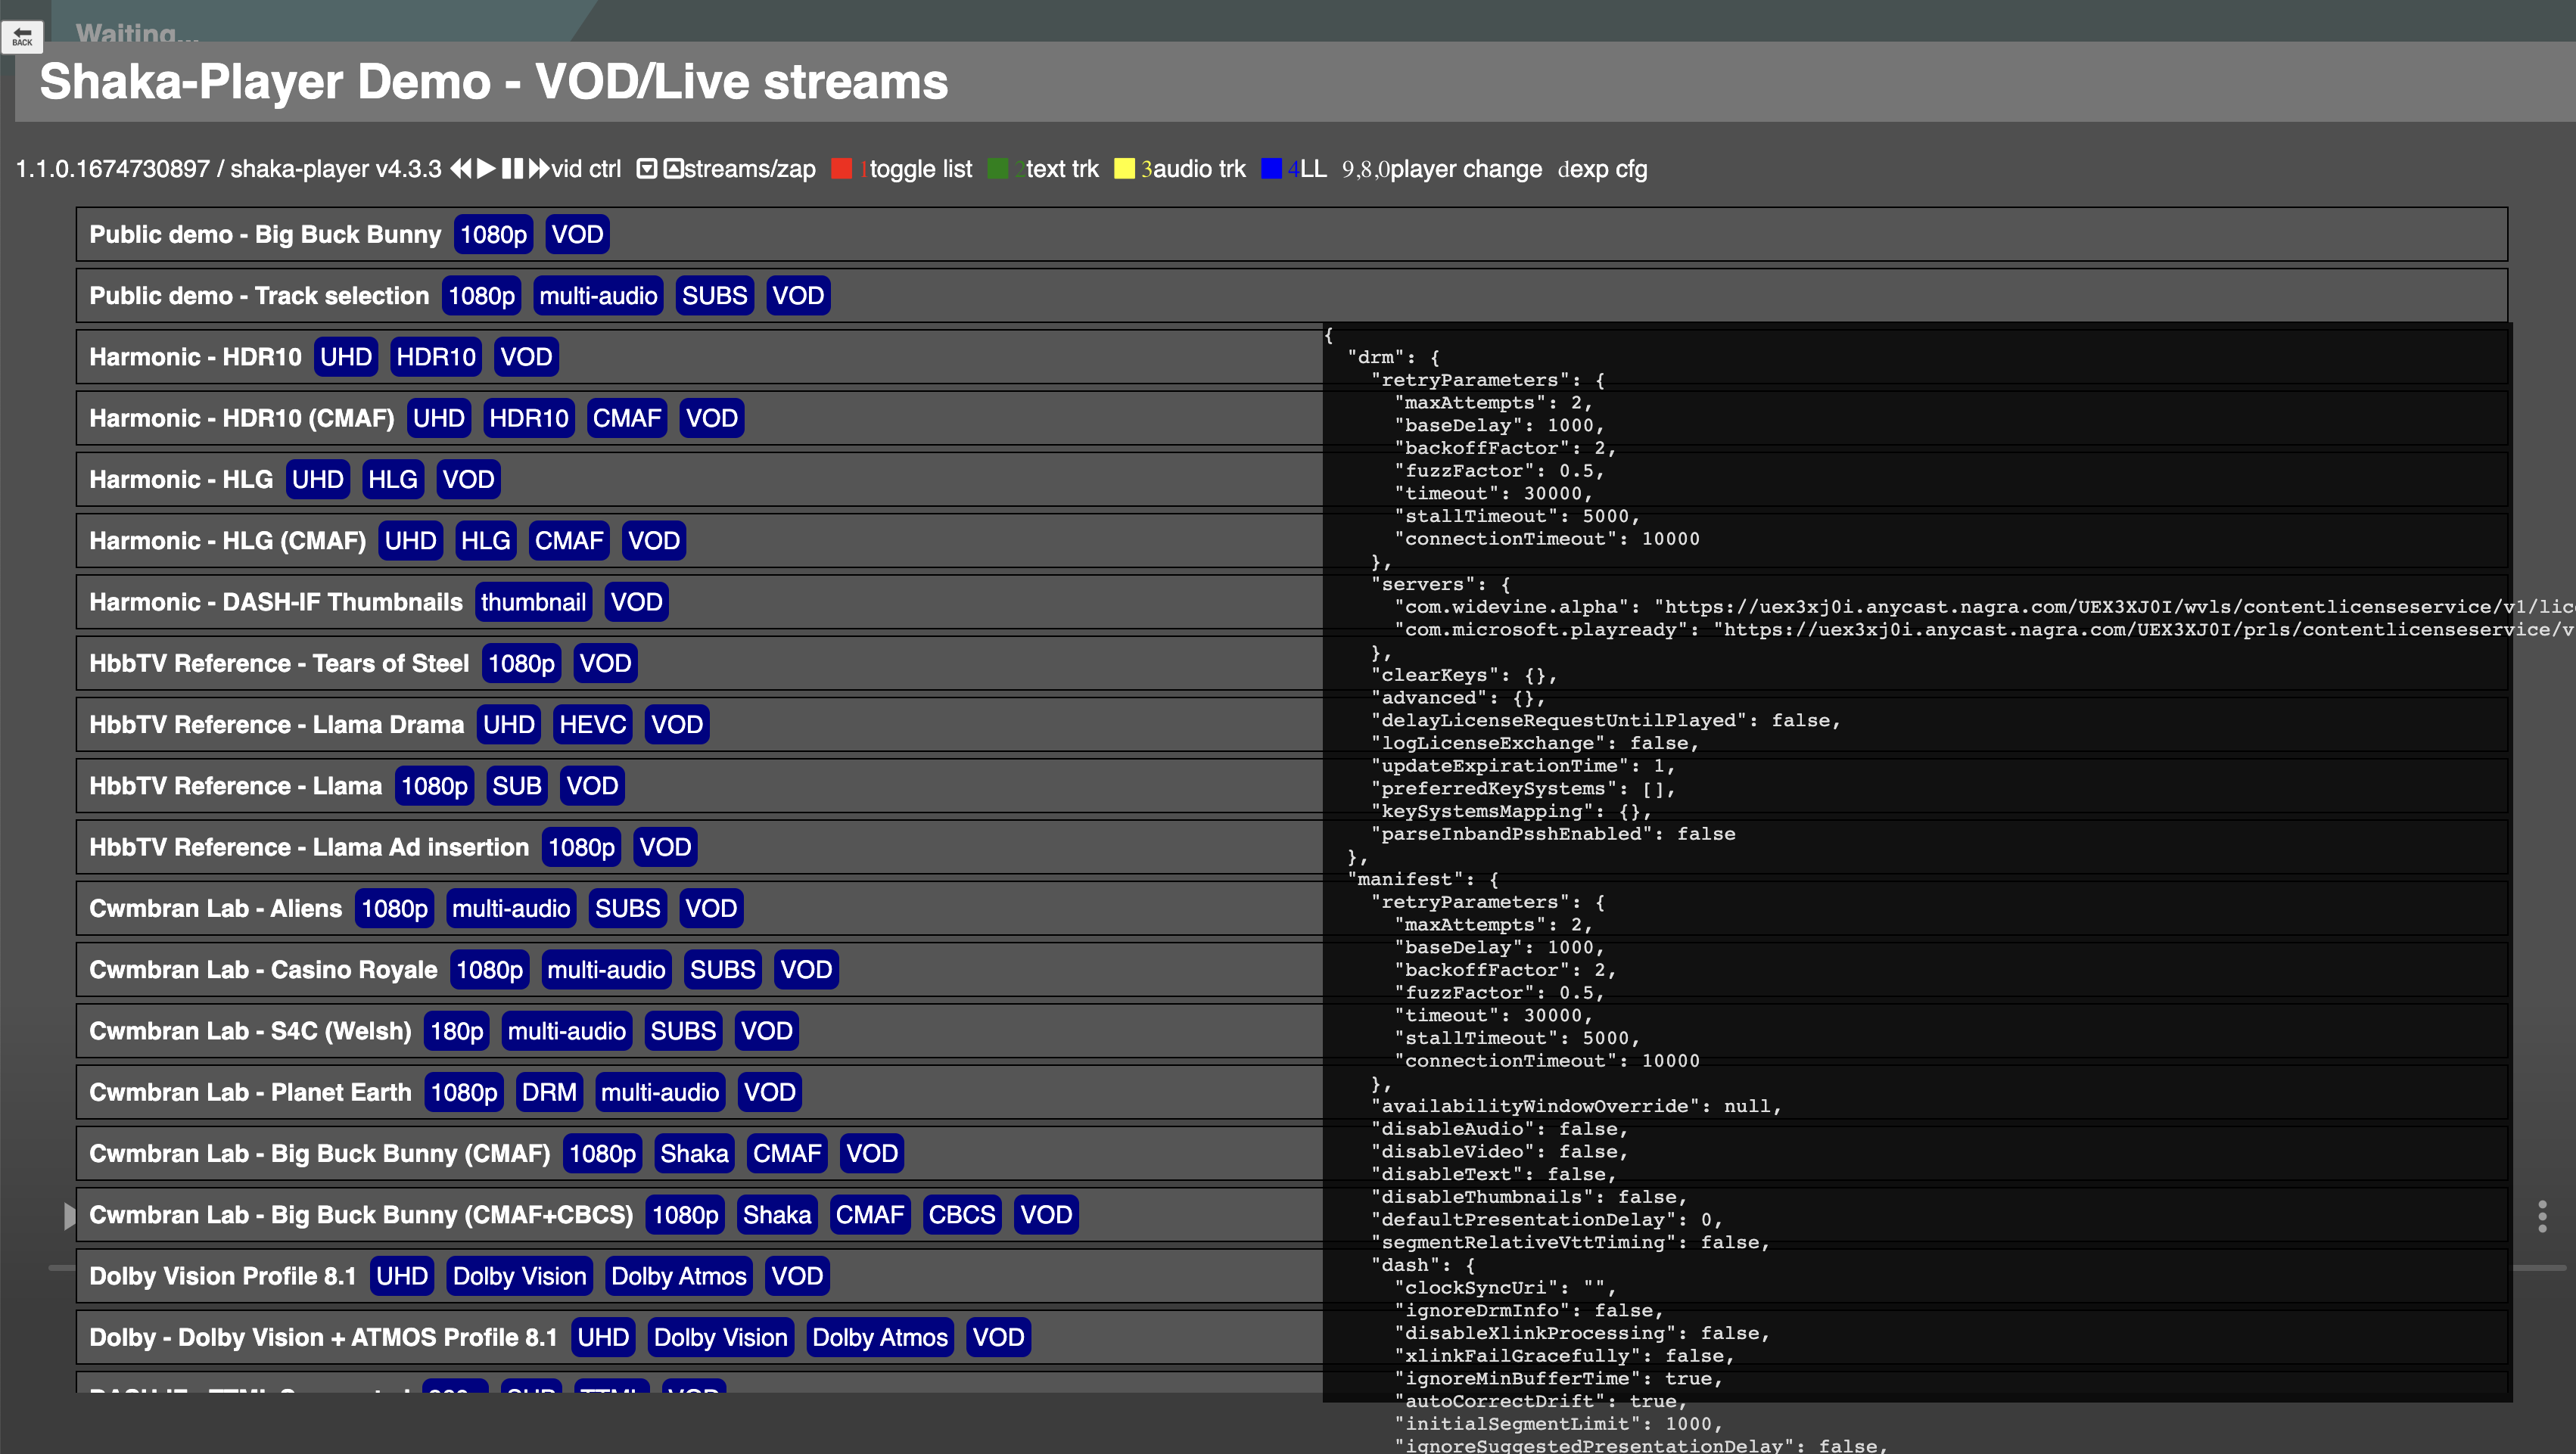Viewport: 2576px width, 1454px height.
Task: Click the Dolby Atmos tag on Dolby Vision Profile 8.1
Action: 678,1276
